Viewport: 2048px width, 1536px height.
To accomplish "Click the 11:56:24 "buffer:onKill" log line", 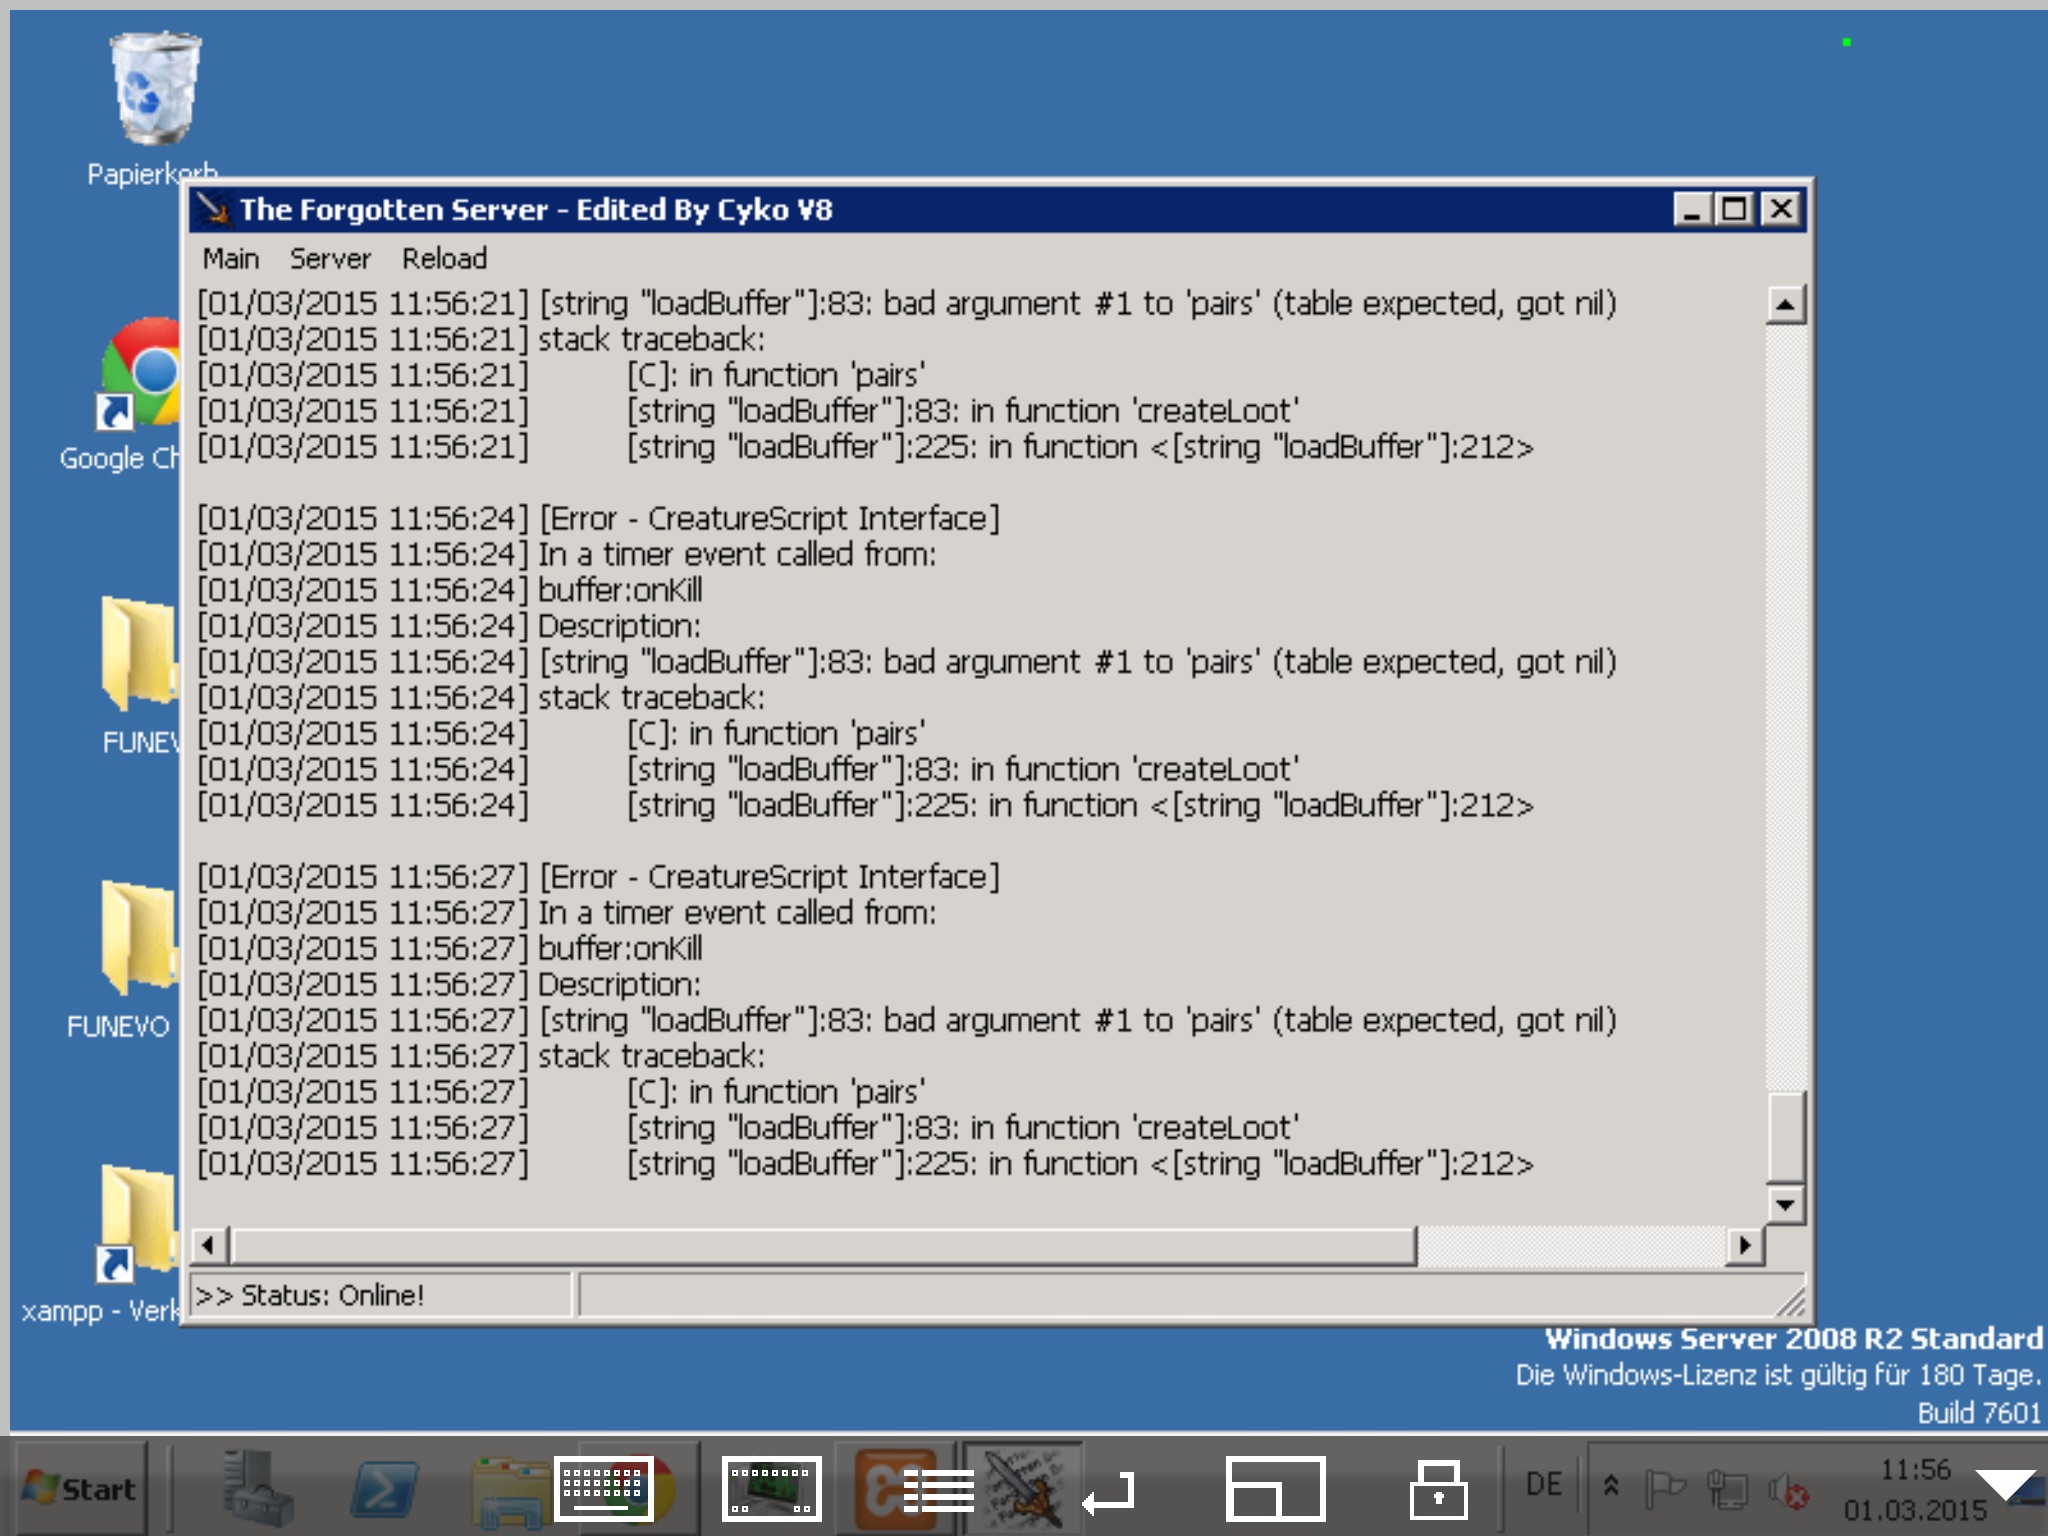I will pos(450,590).
